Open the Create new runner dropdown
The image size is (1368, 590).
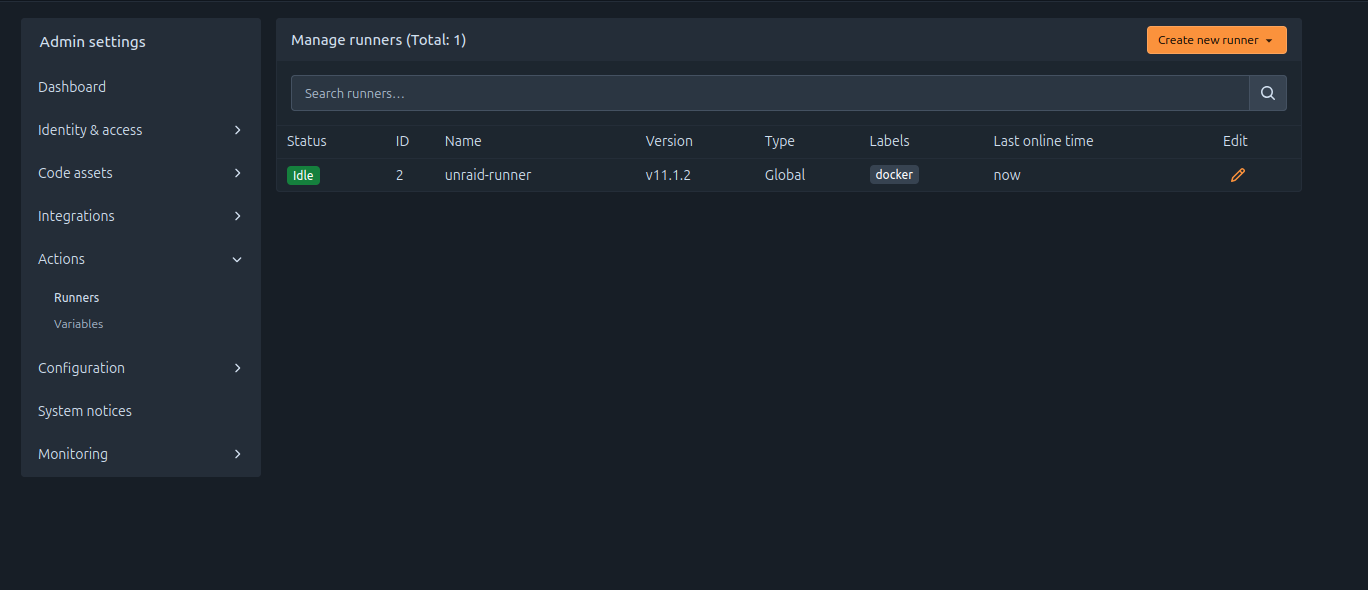click(x=1216, y=40)
